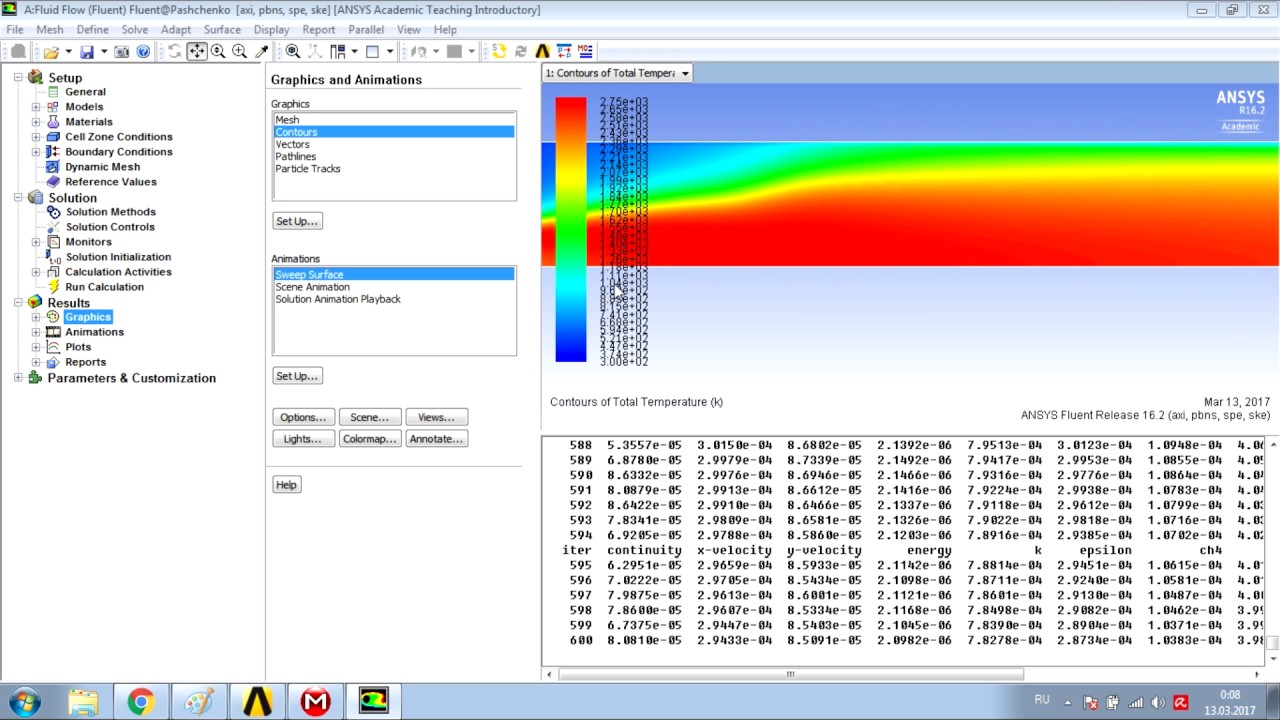The image size is (1280, 720).
Task: Click the blue help question mark icon
Action: 143,51
